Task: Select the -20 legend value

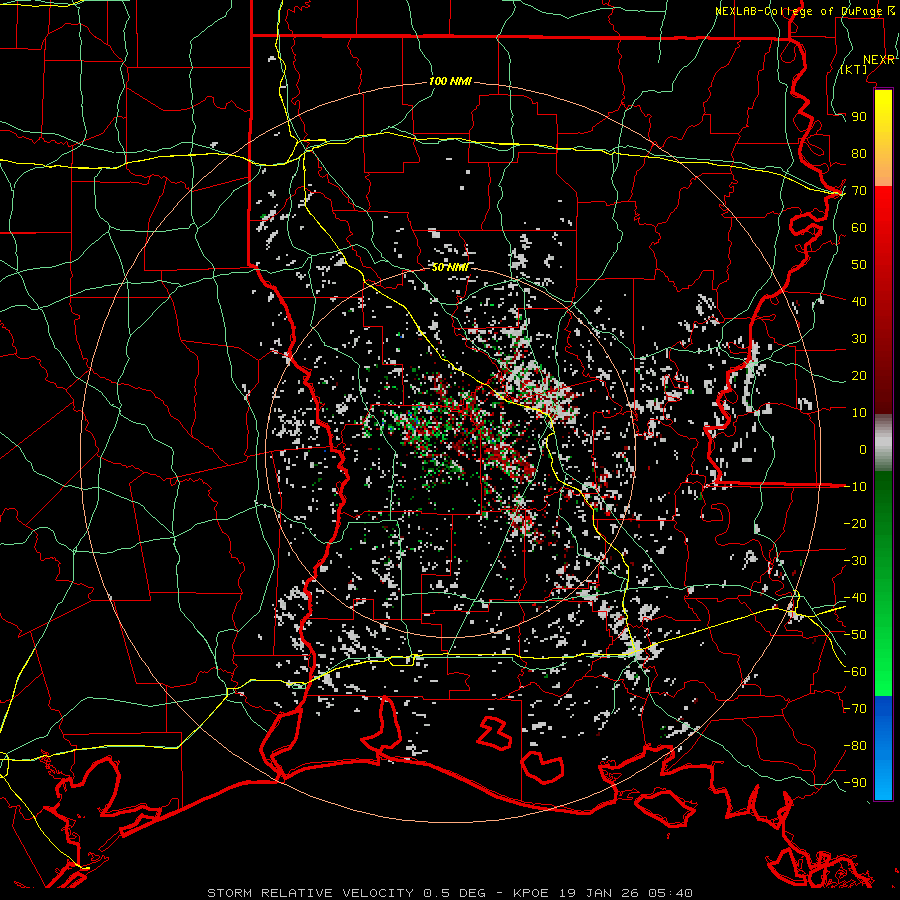Action: click(x=855, y=523)
